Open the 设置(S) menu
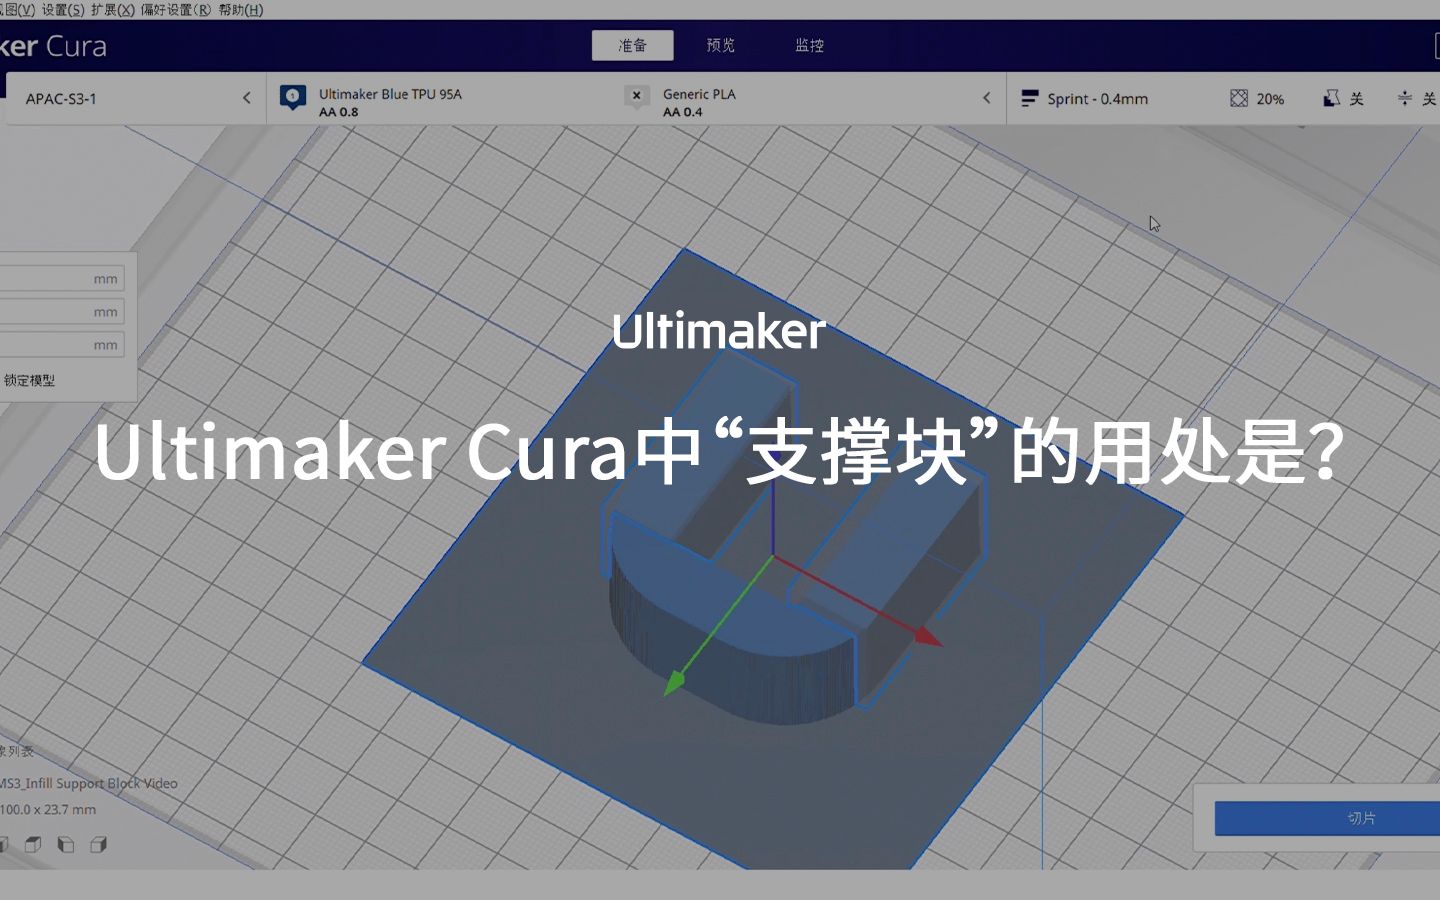Image resolution: width=1440 pixels, height=900 pixels. point(63,9)
